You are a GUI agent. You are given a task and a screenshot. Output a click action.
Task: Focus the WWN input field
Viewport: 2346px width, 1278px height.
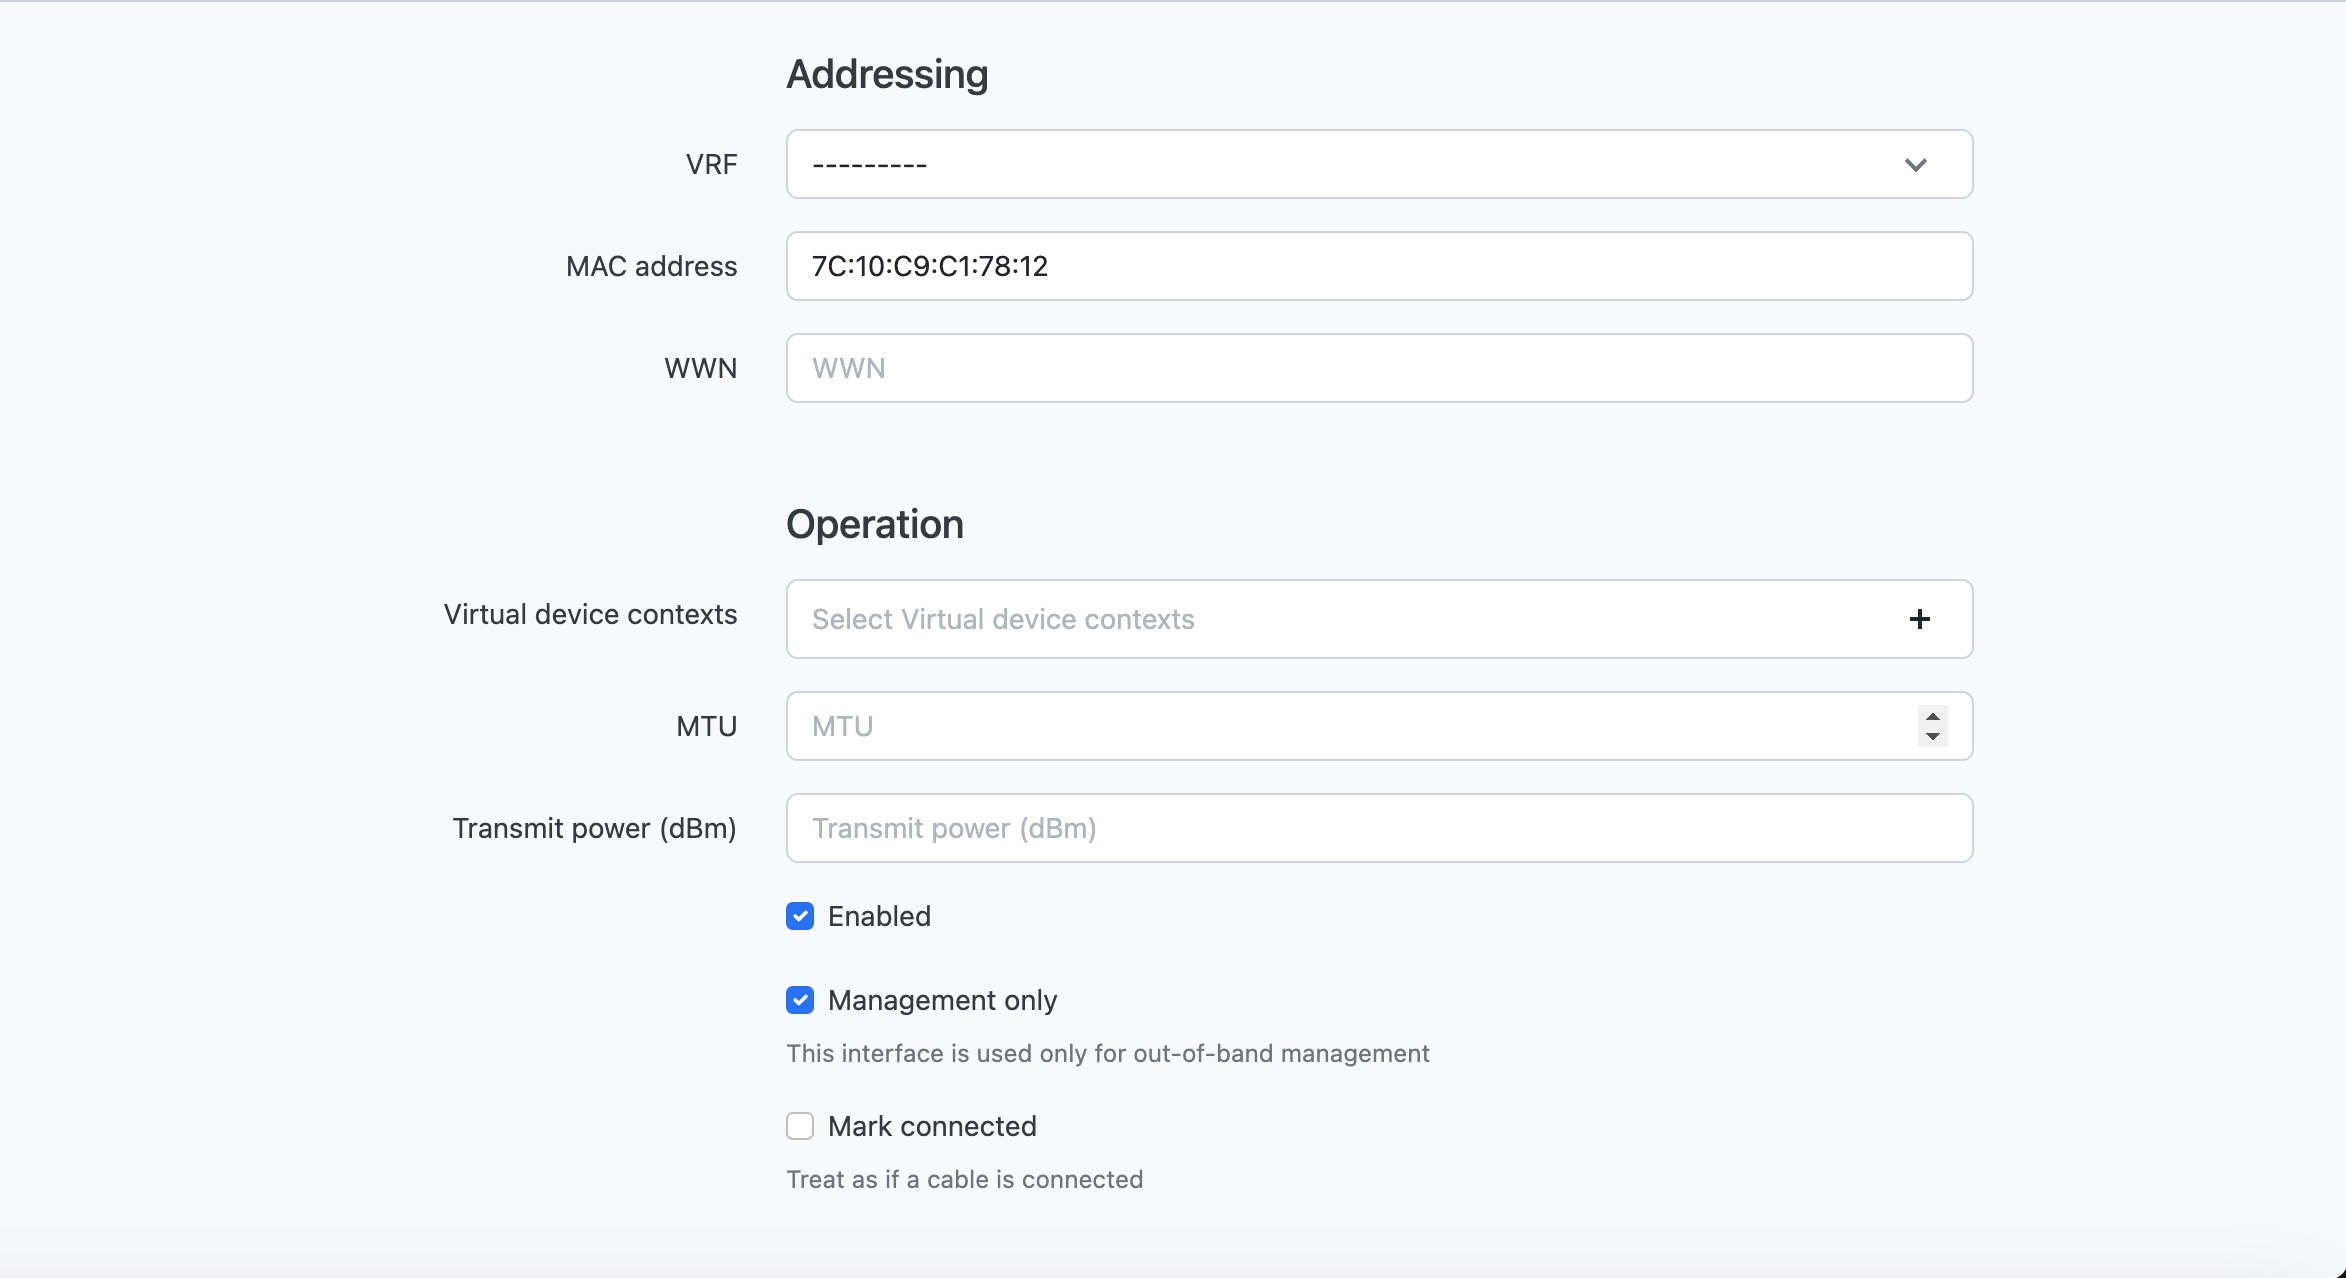[x=1378, y=368]
